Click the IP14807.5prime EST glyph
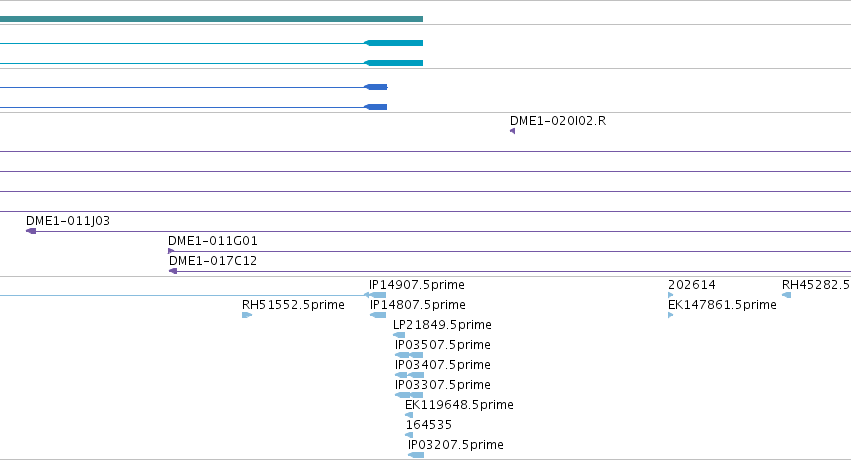Screen dimensions: 851x460 [378, 315]
